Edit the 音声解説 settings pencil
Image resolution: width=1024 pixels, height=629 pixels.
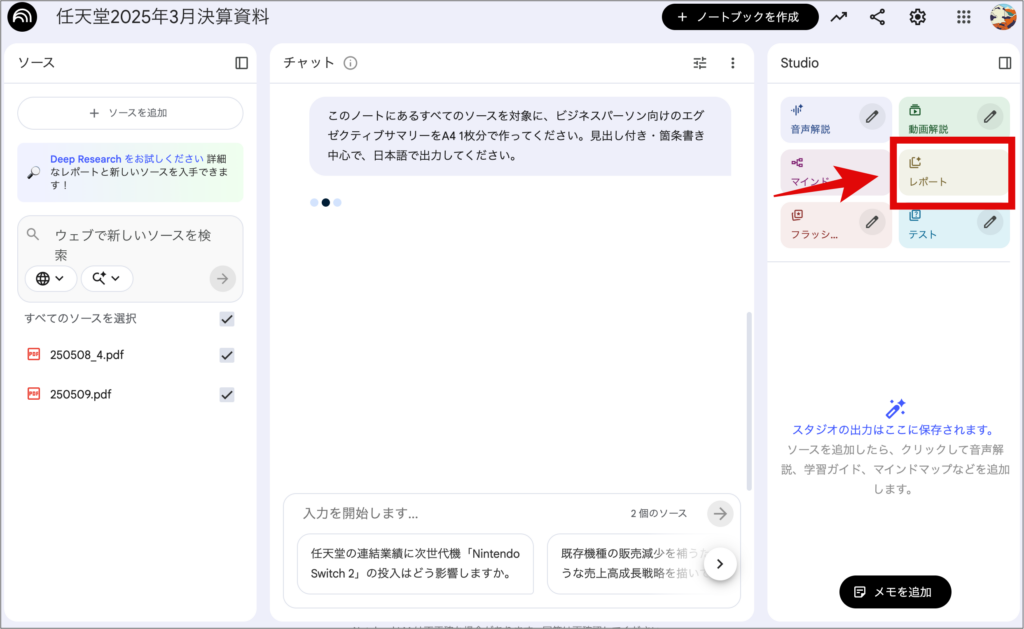pyautogui.click(x=872, y=116)
